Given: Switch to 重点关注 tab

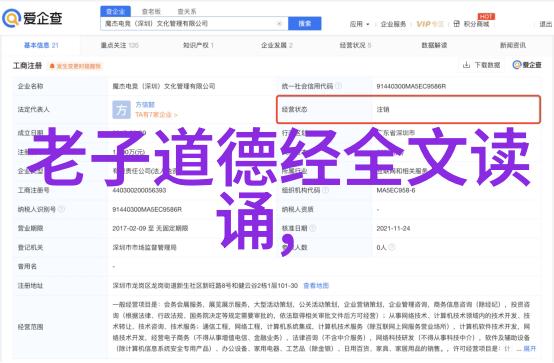Looking at the screenshot, I should click(119, 45).
